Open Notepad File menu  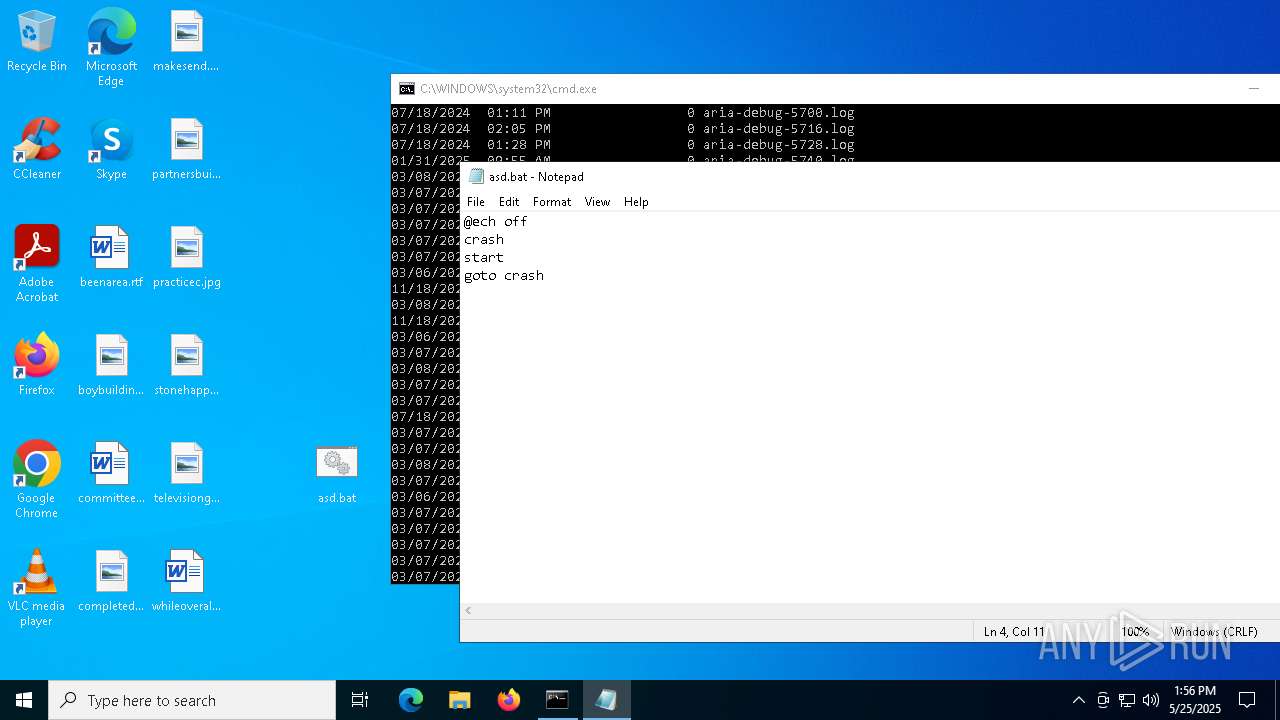click(476, 201)
